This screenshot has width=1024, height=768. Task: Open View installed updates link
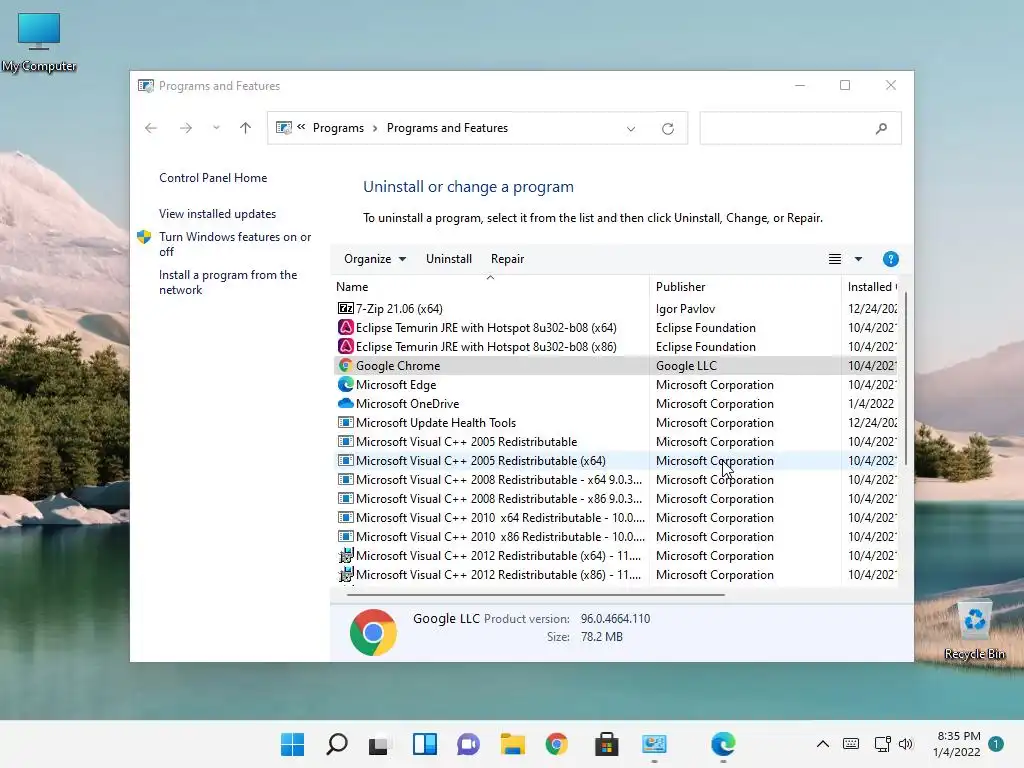217,214
